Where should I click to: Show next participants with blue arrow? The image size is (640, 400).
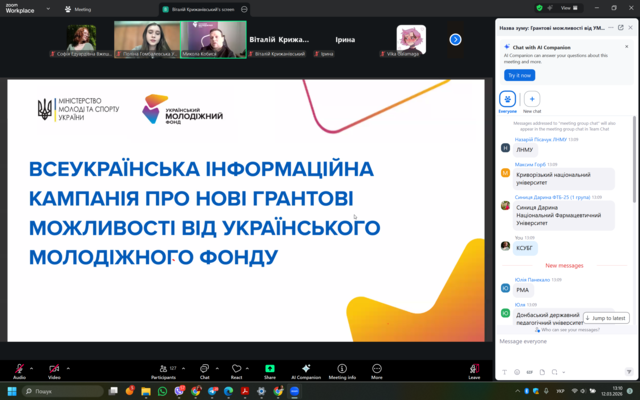[455, 39]
